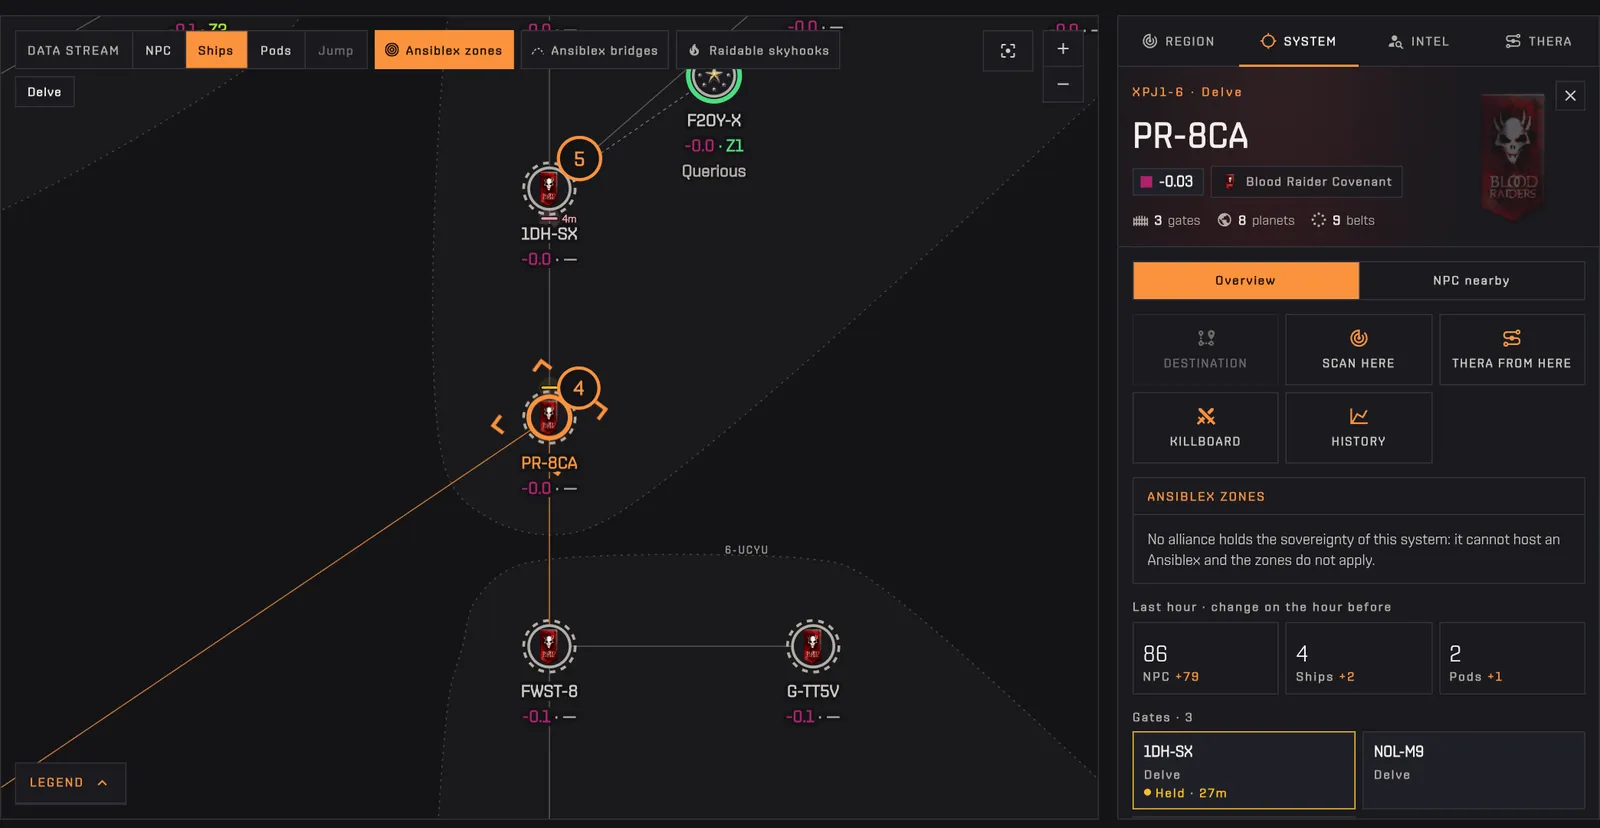Click the XPJ1-6 constellation breadcrumb link

tap(1158, 92)
